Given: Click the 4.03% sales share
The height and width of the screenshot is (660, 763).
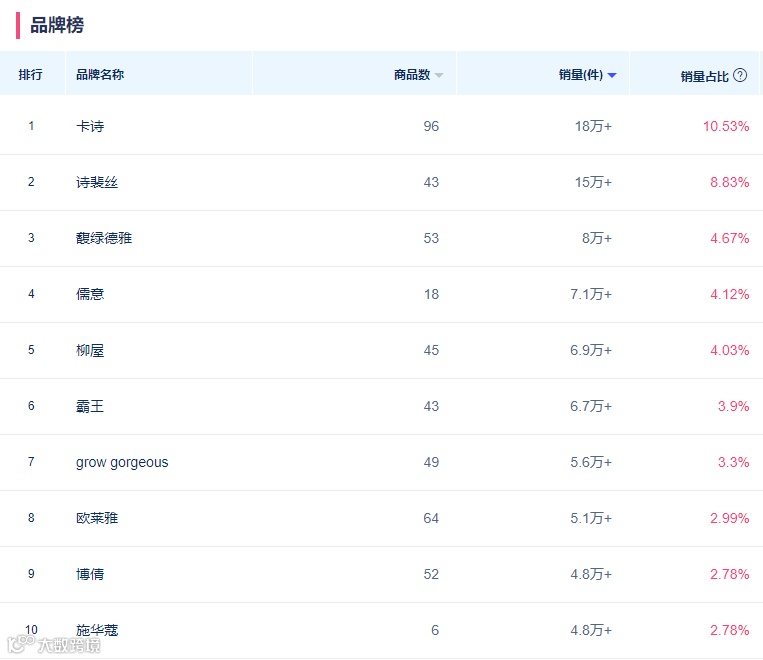Looking at the screenshot, I should click(x=729, y=350).
